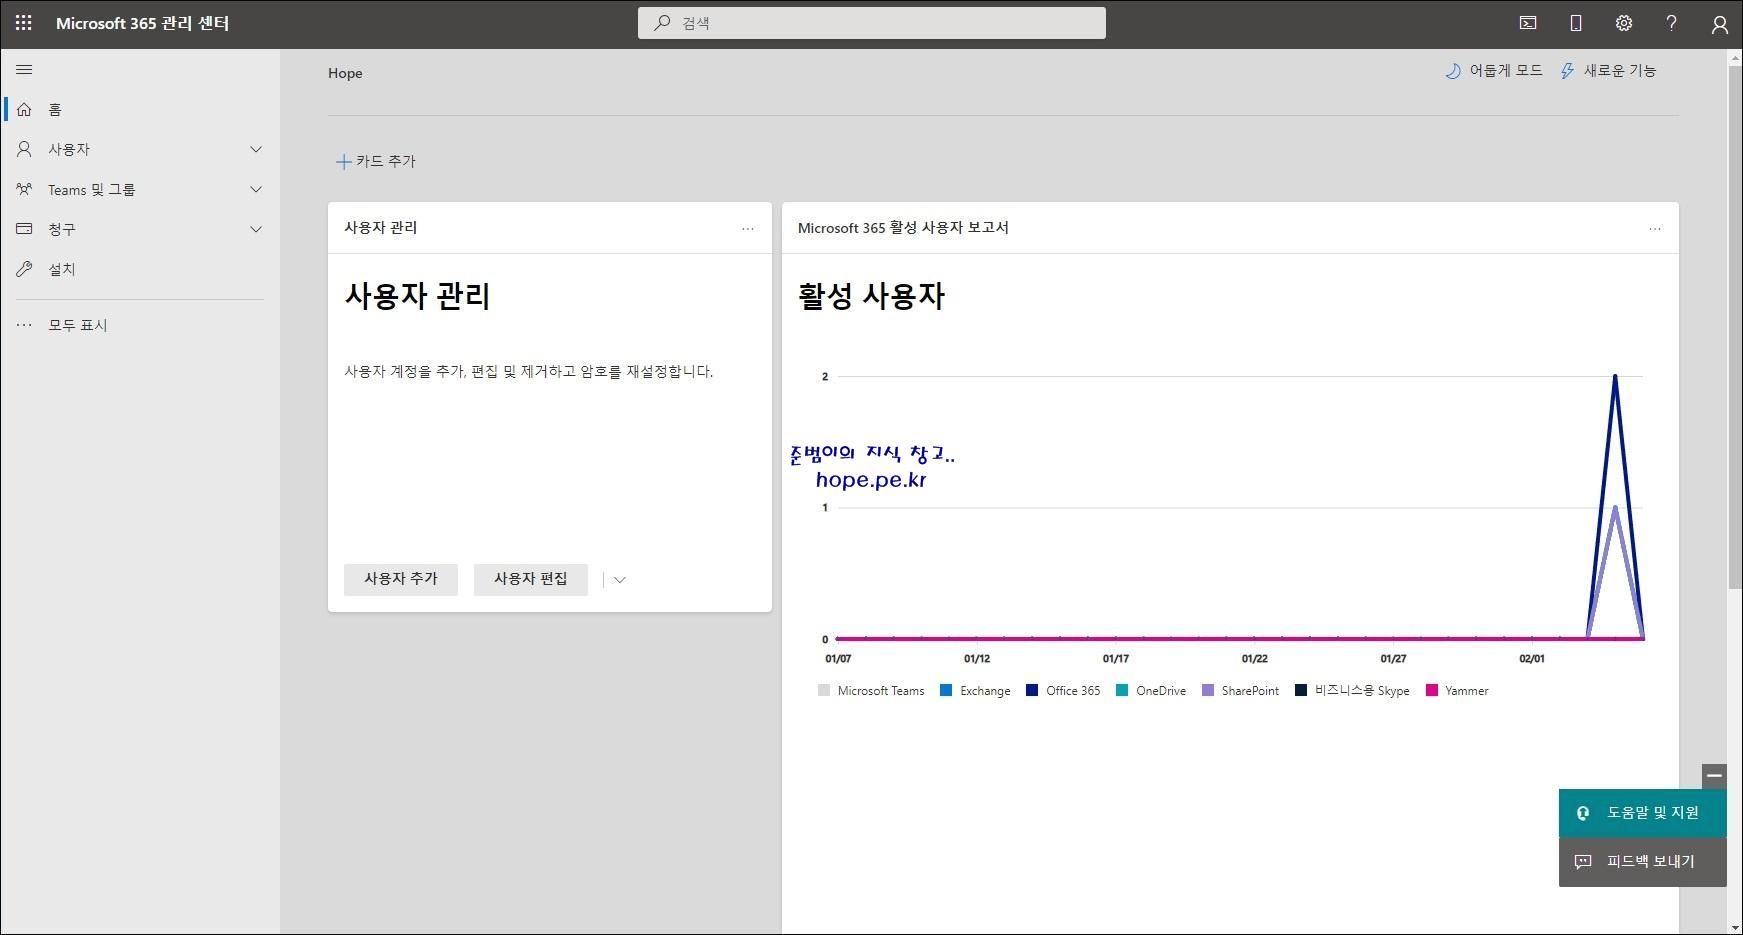Viewport: 1743px width, 935px height.
Task: Click the setup wrench icon in sidebar
Action: pyautogui.click(x=24, y=269)
